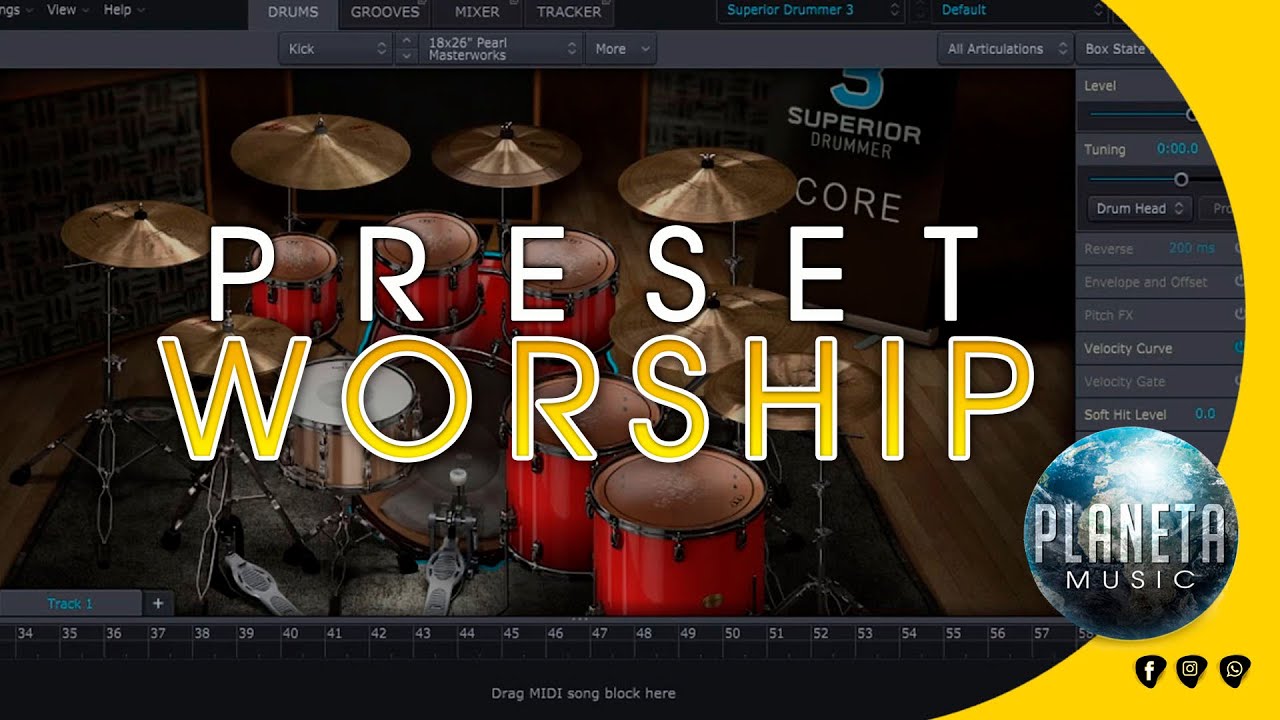Select the far-left crash cymbal on stand
The height and width of the screenshot is (720, 1280).
[137, 232]
